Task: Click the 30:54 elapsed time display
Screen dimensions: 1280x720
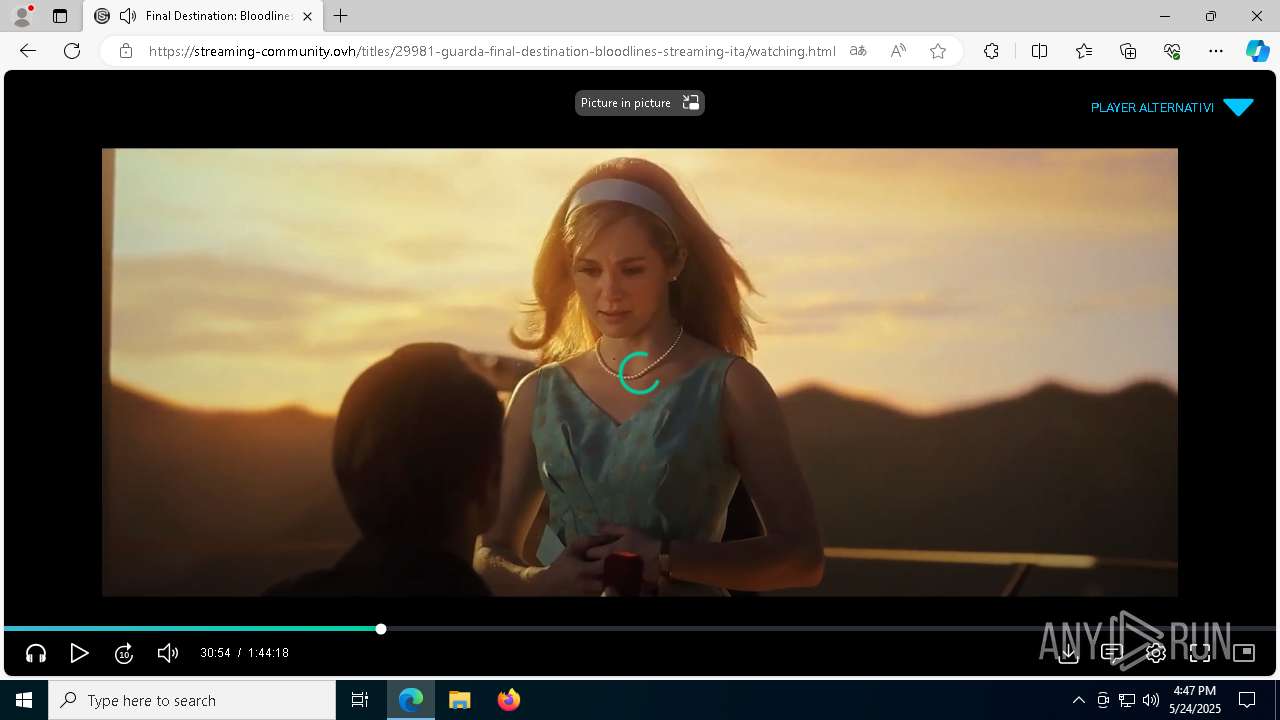Action: pos(215,653)
